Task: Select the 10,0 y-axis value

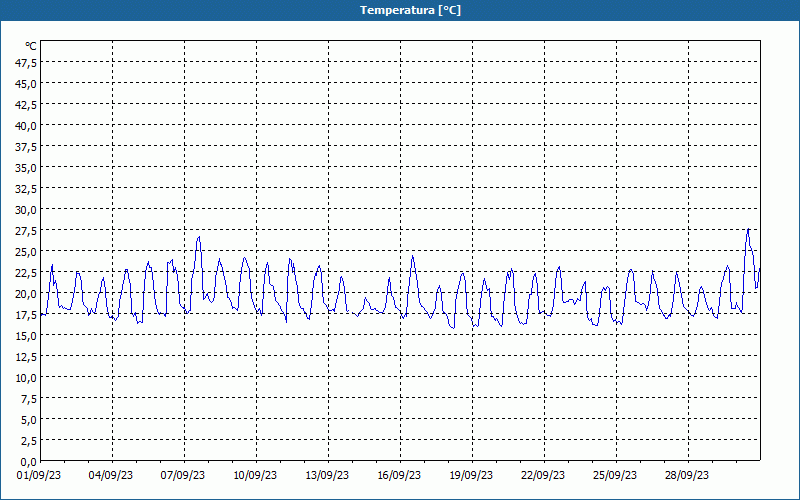Action: pyautogui.click(x=26, y=378)
